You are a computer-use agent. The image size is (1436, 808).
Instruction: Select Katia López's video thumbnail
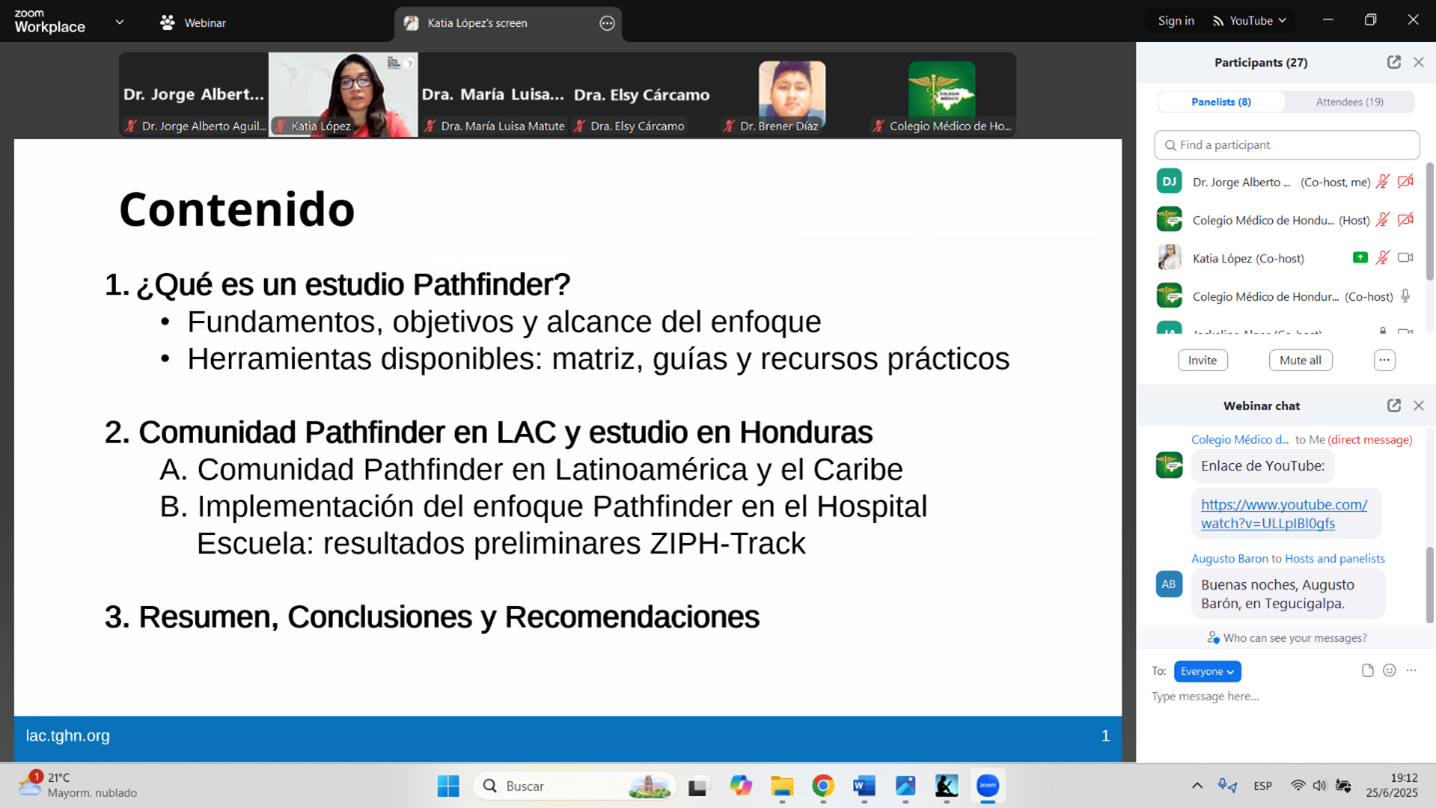coord(343,94)
